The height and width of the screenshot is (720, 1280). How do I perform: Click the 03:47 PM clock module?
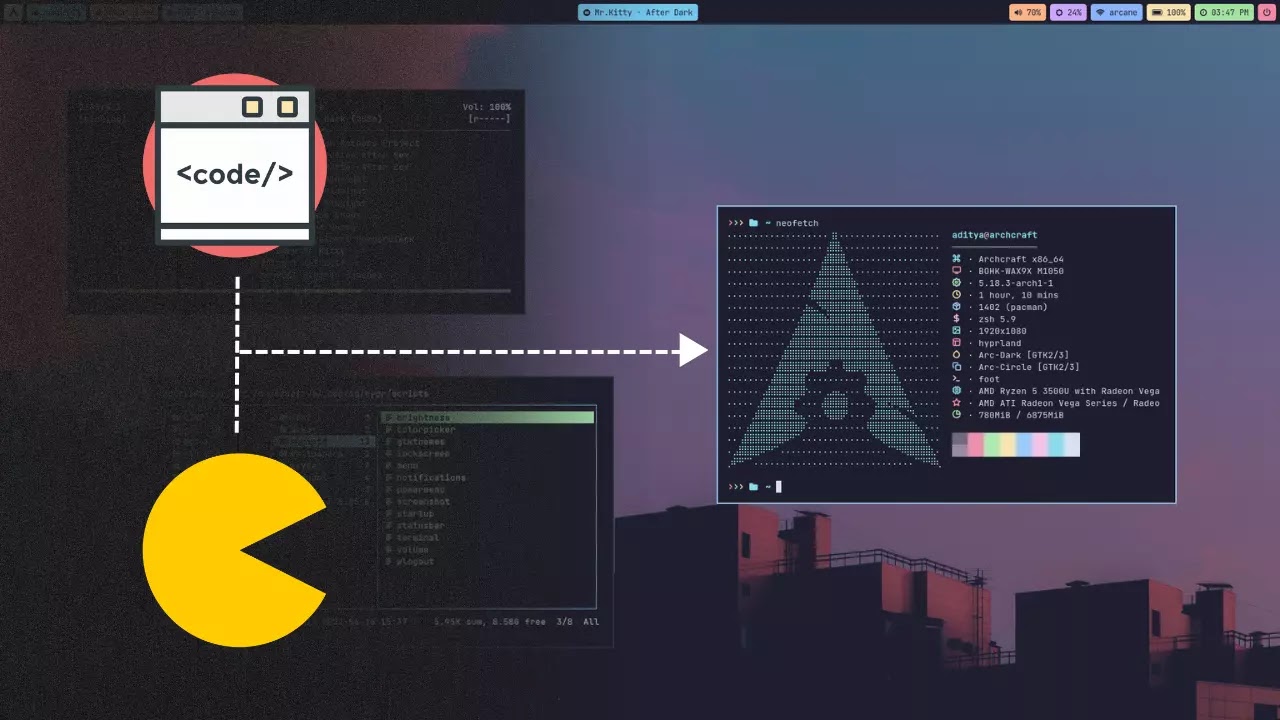coord(1223,13)
